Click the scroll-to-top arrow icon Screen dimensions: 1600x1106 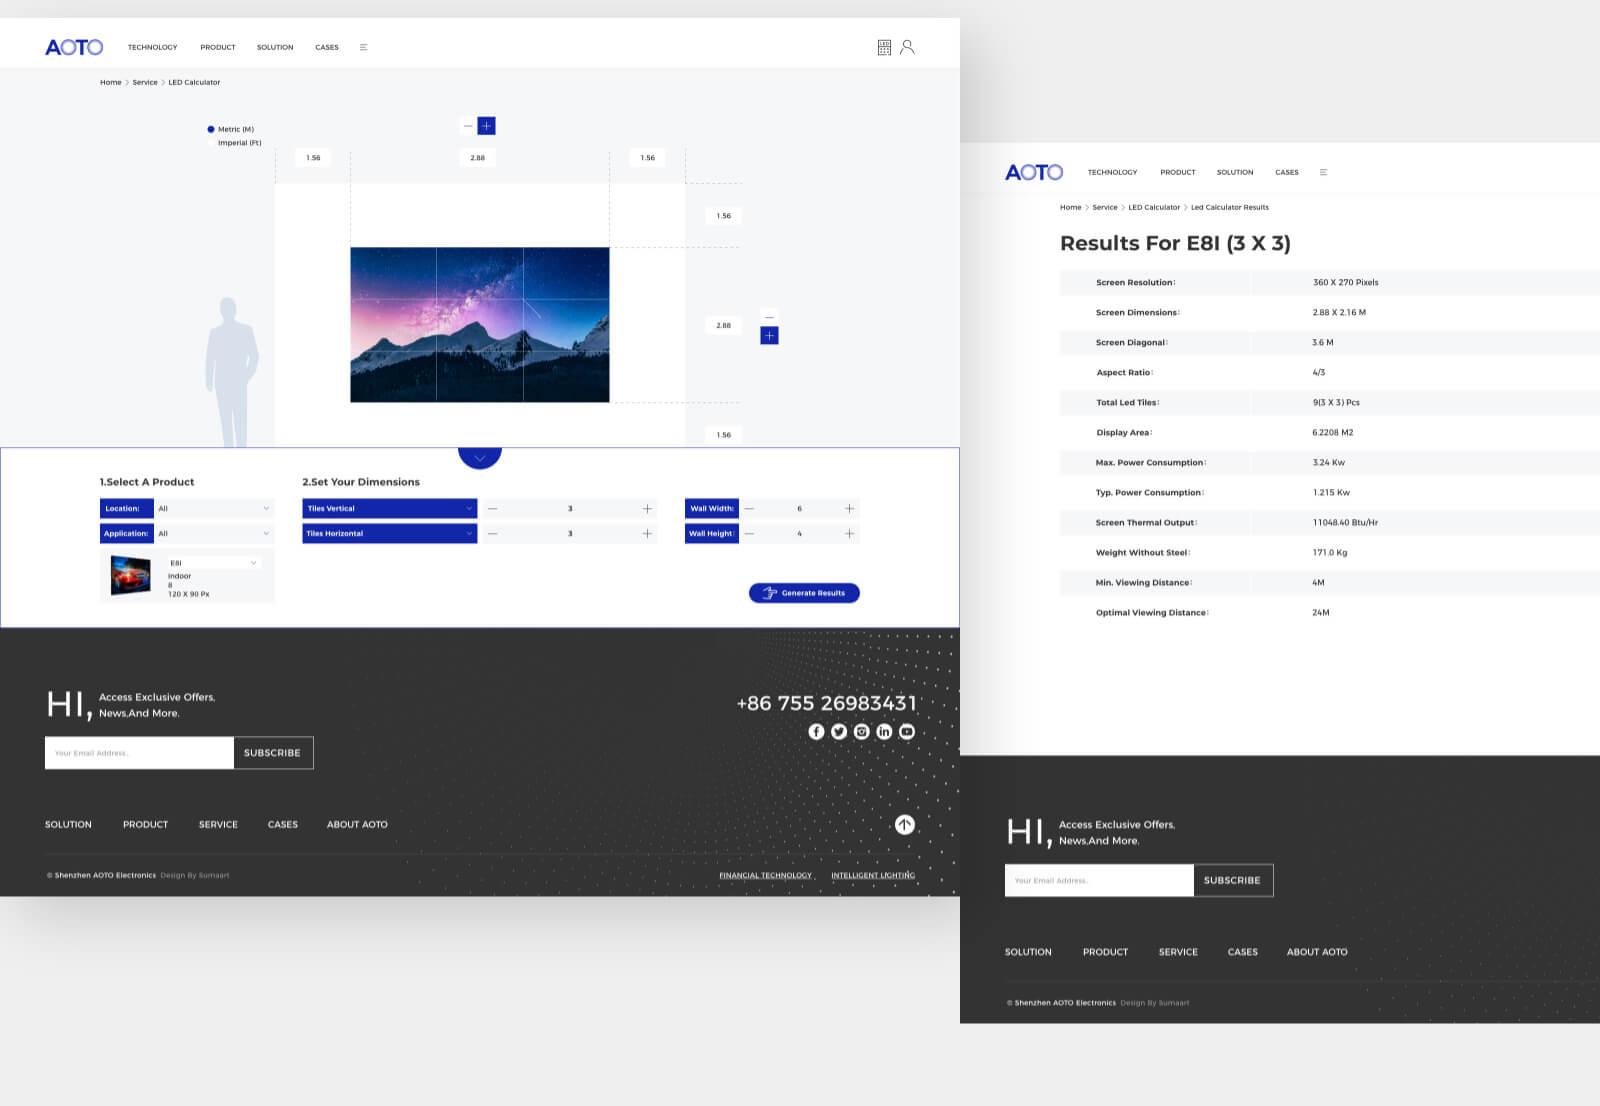tap(905, 825)
